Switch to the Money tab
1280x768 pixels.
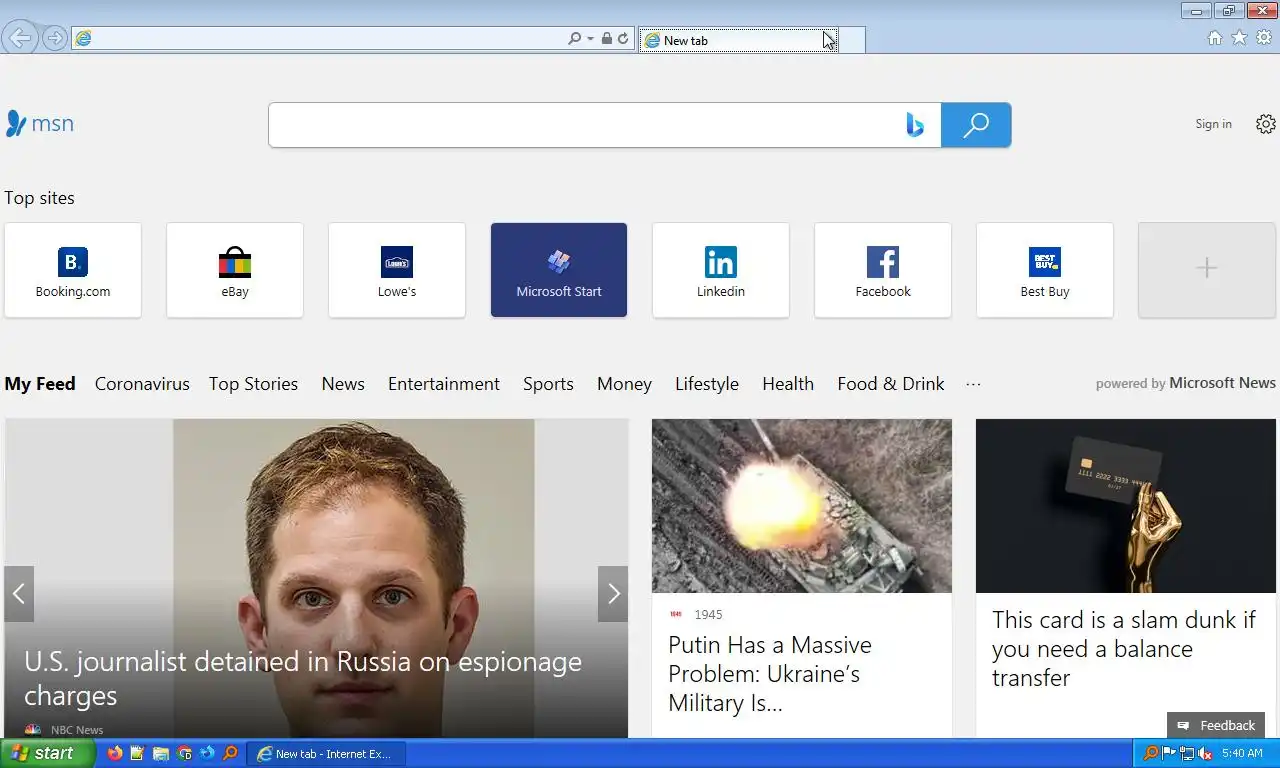(x=624, y=384)
